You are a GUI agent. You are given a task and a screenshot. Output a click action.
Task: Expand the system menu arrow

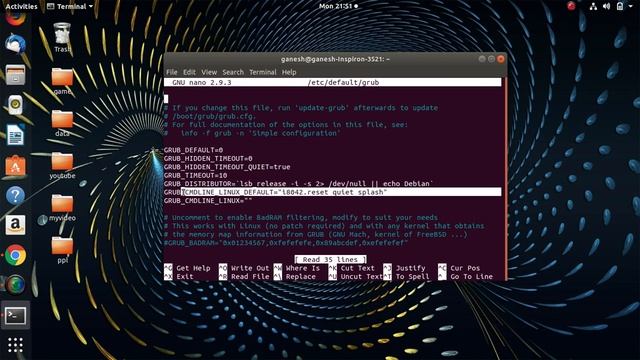point(631,7)
